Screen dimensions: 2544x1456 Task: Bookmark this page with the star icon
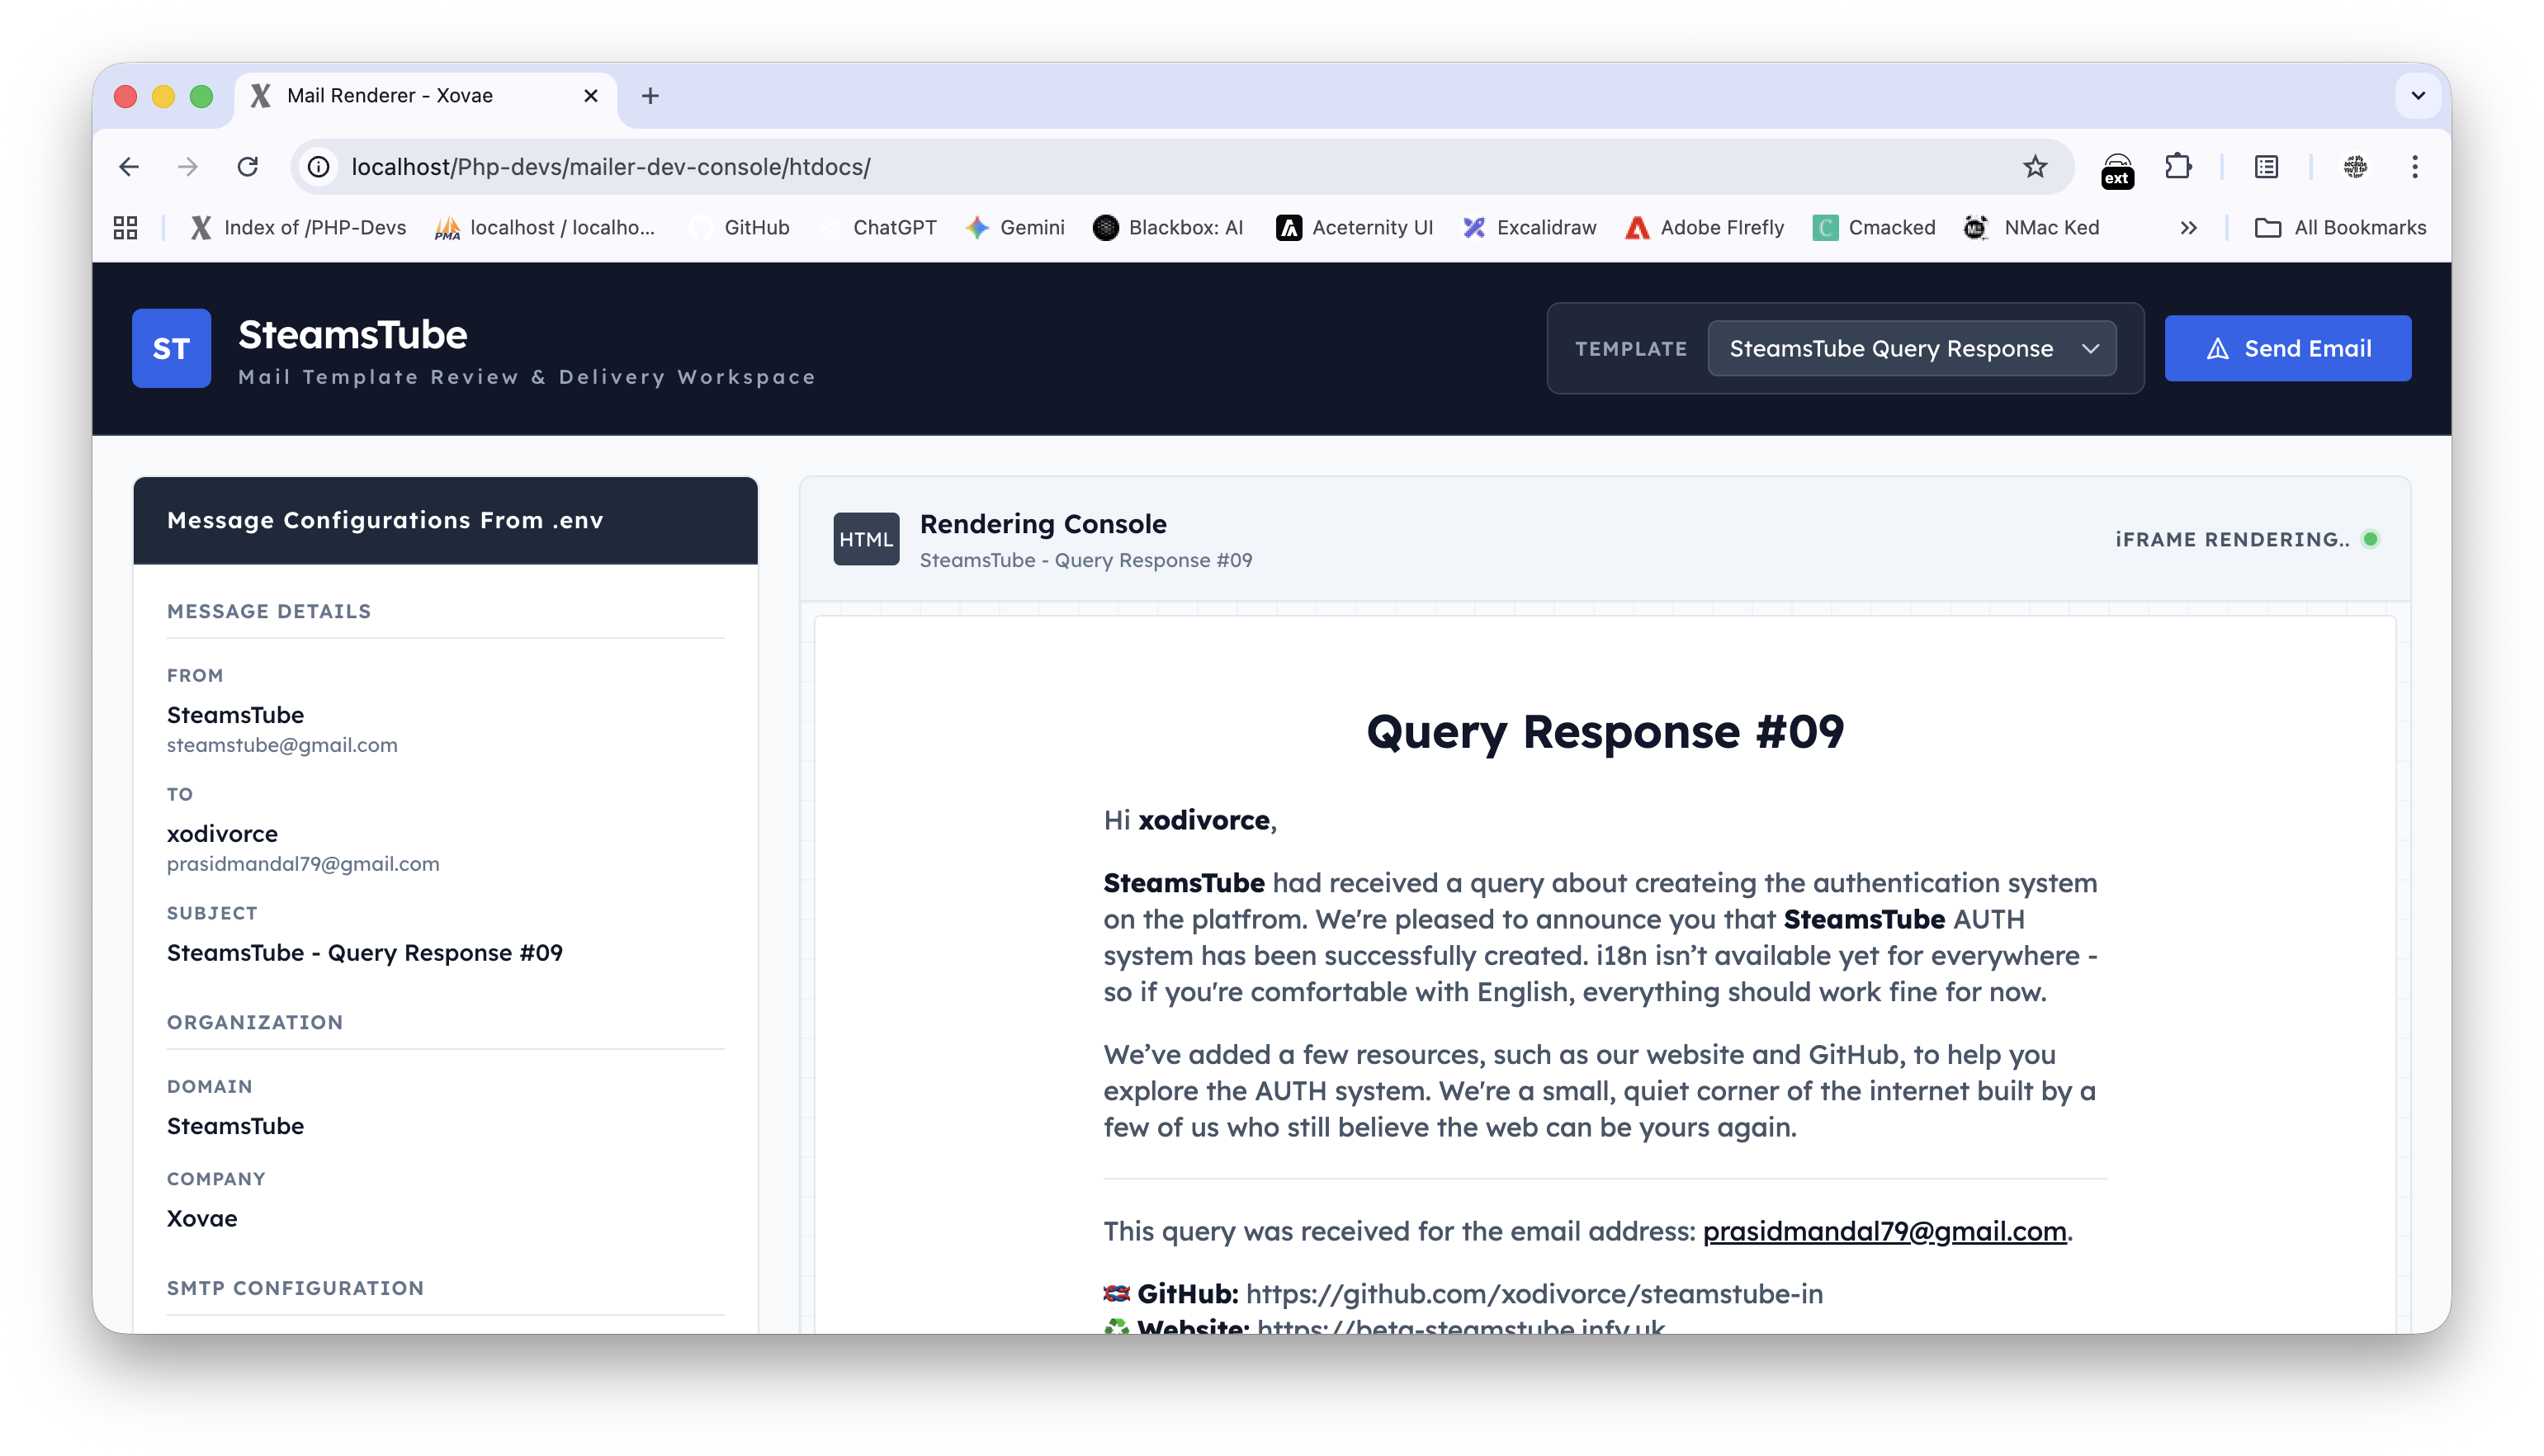point(2035,167)
